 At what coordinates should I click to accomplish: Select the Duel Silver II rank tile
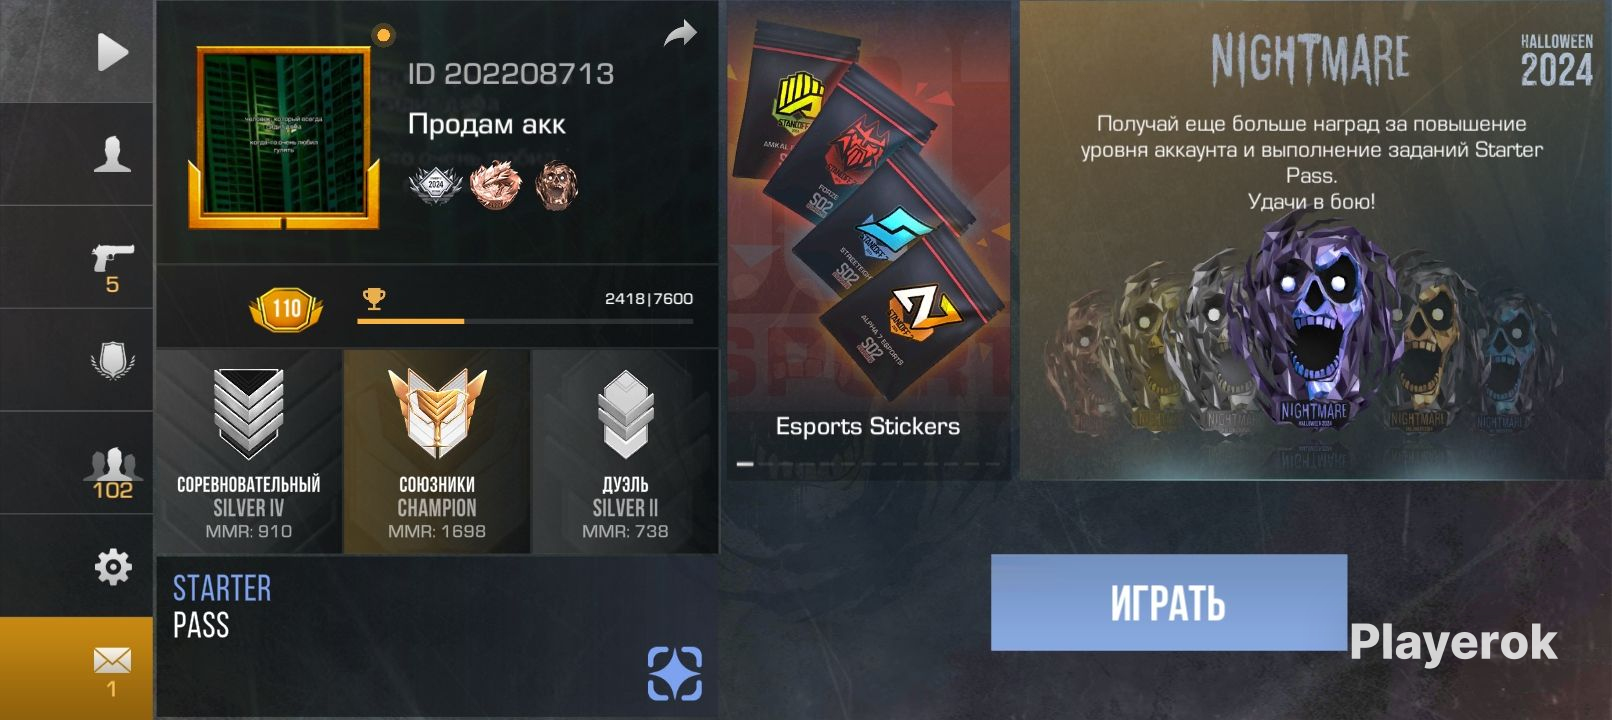625,452
